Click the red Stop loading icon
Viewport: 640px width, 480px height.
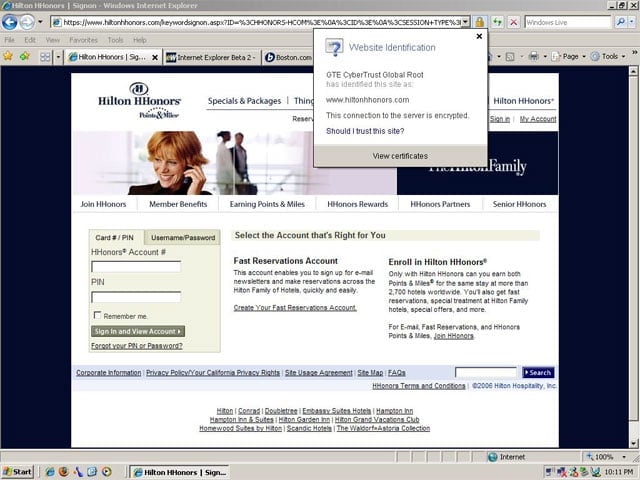coord(514,22)
